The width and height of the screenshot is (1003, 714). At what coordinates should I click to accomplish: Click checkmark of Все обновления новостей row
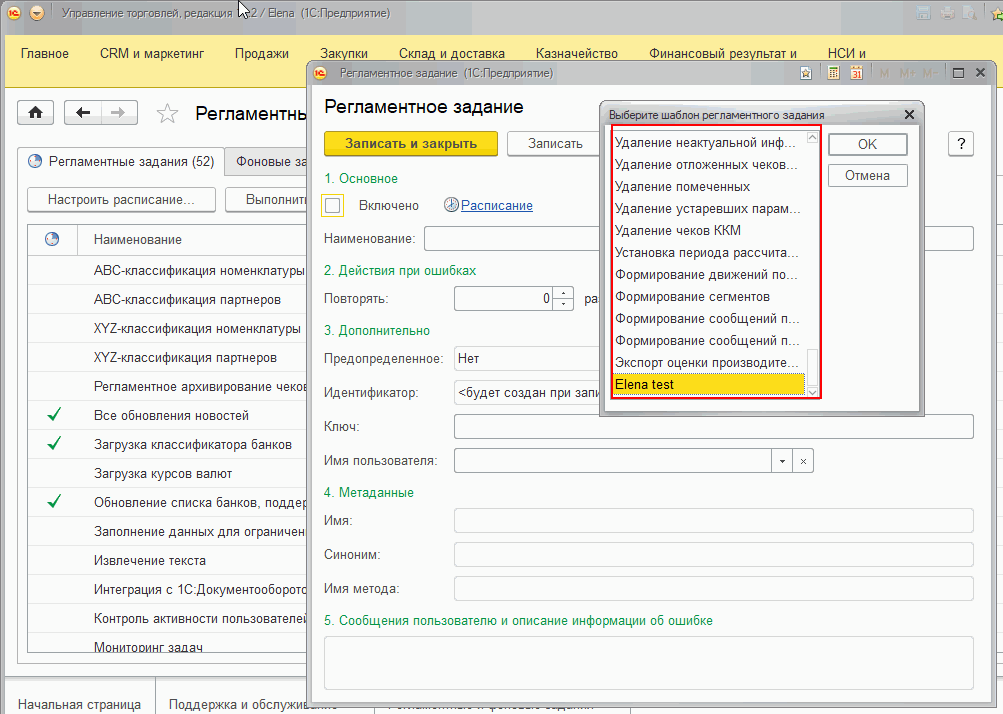tap(54, 415)
